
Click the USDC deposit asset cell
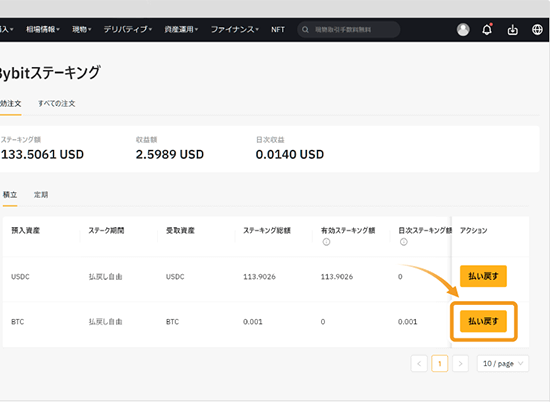(x=20, y=277)
